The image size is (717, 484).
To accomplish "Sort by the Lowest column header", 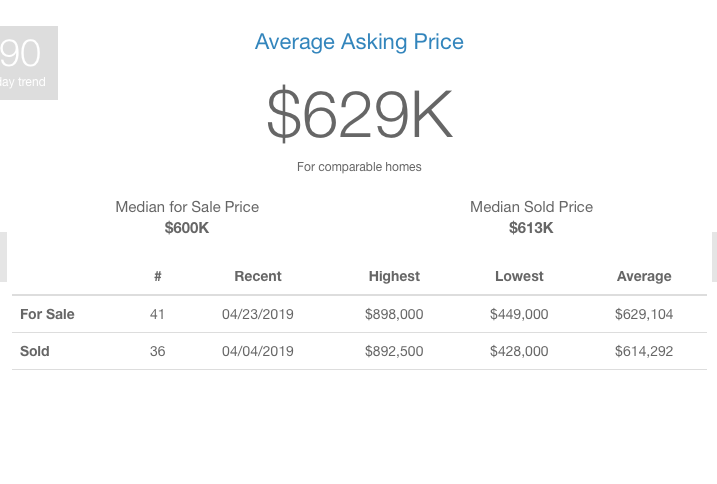I will click(x=519, y=276).
